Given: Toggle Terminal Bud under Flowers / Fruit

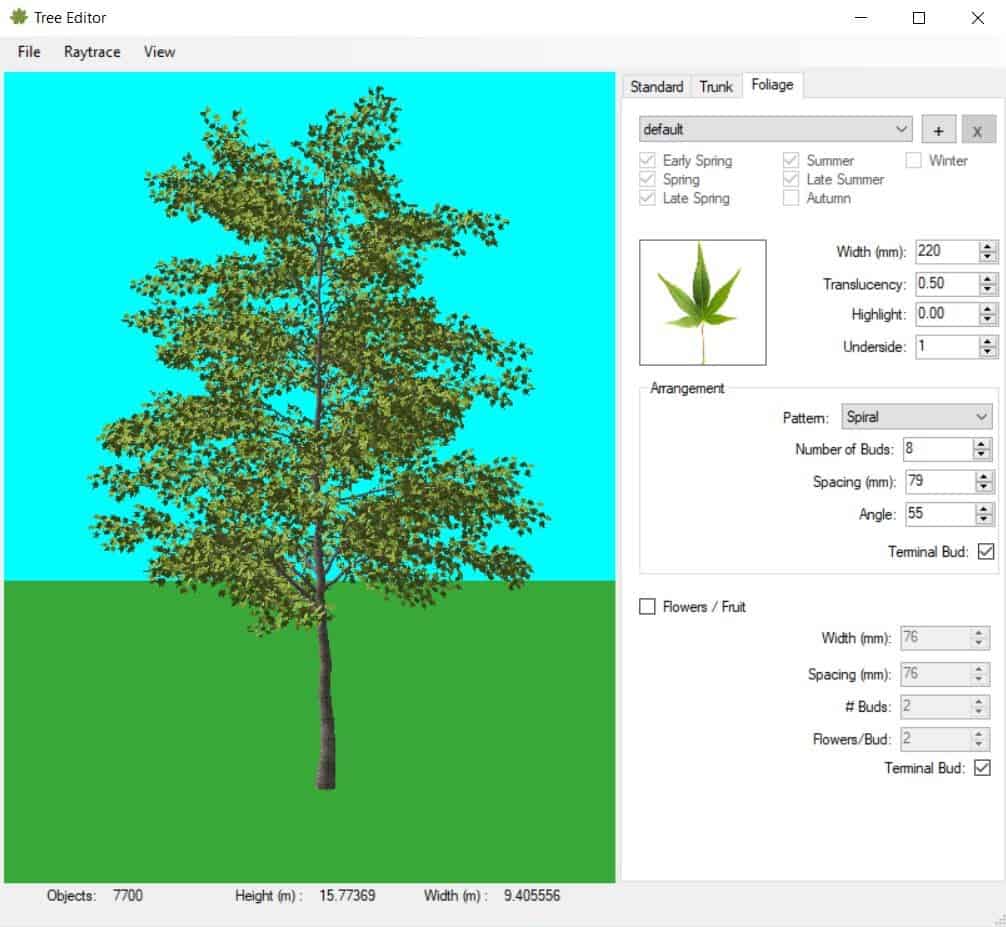Looking at the screenshot, I should click(982, 768).
